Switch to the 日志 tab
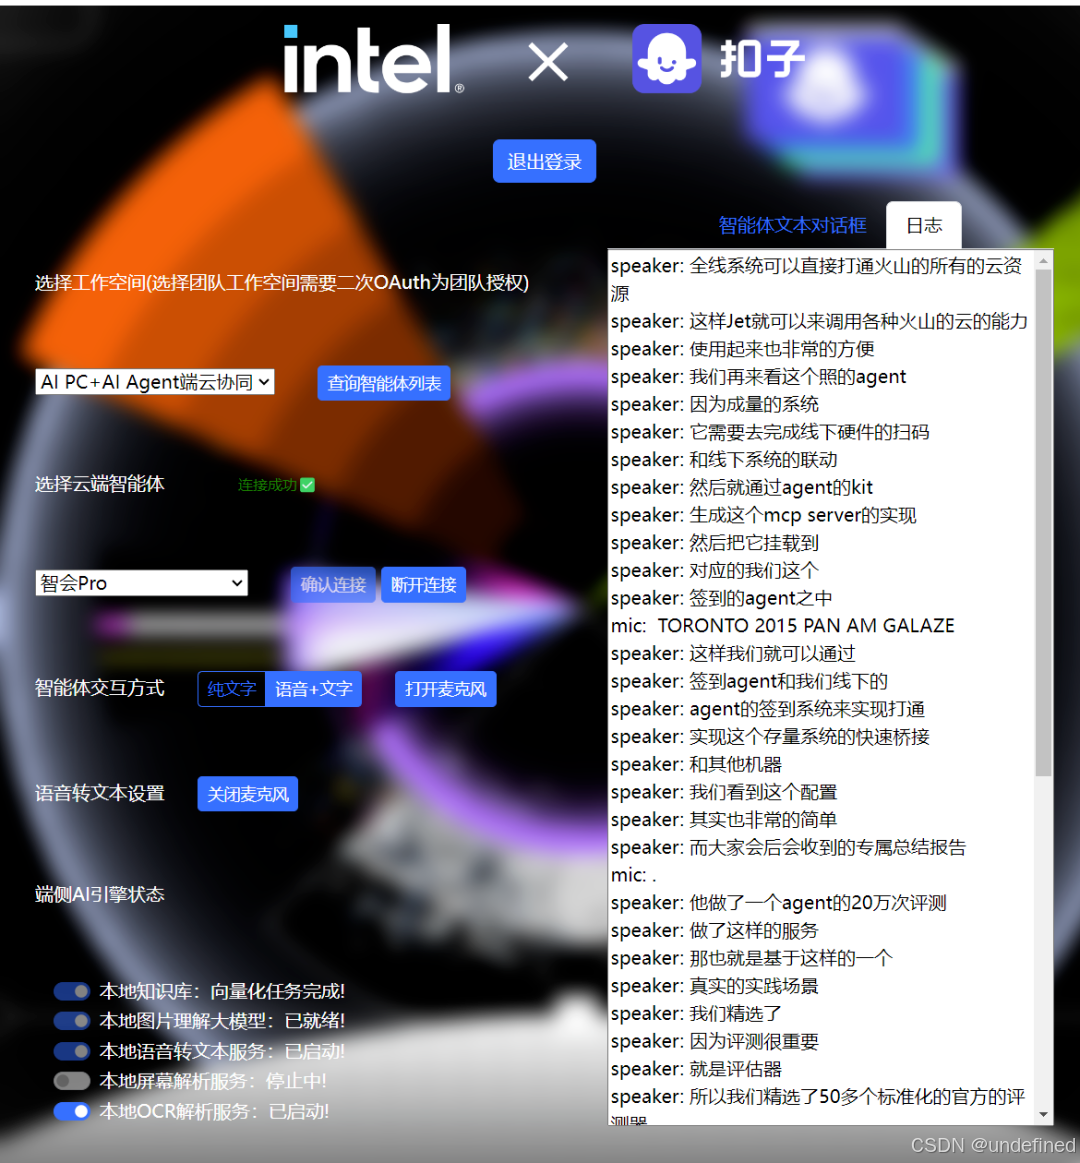 coord(924,225)
